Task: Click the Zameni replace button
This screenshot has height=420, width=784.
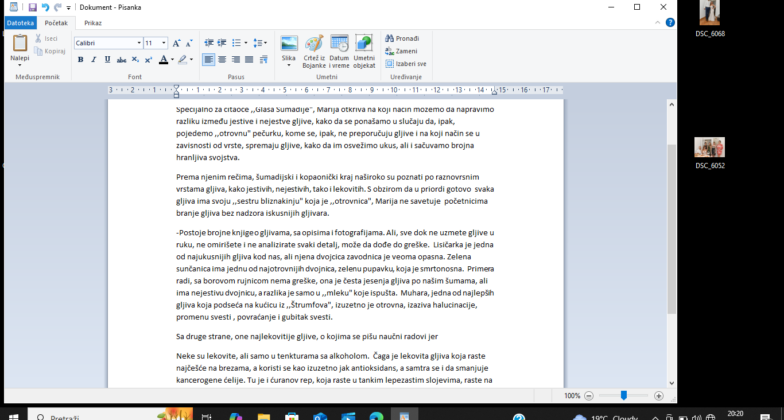Action: point(400,51)
